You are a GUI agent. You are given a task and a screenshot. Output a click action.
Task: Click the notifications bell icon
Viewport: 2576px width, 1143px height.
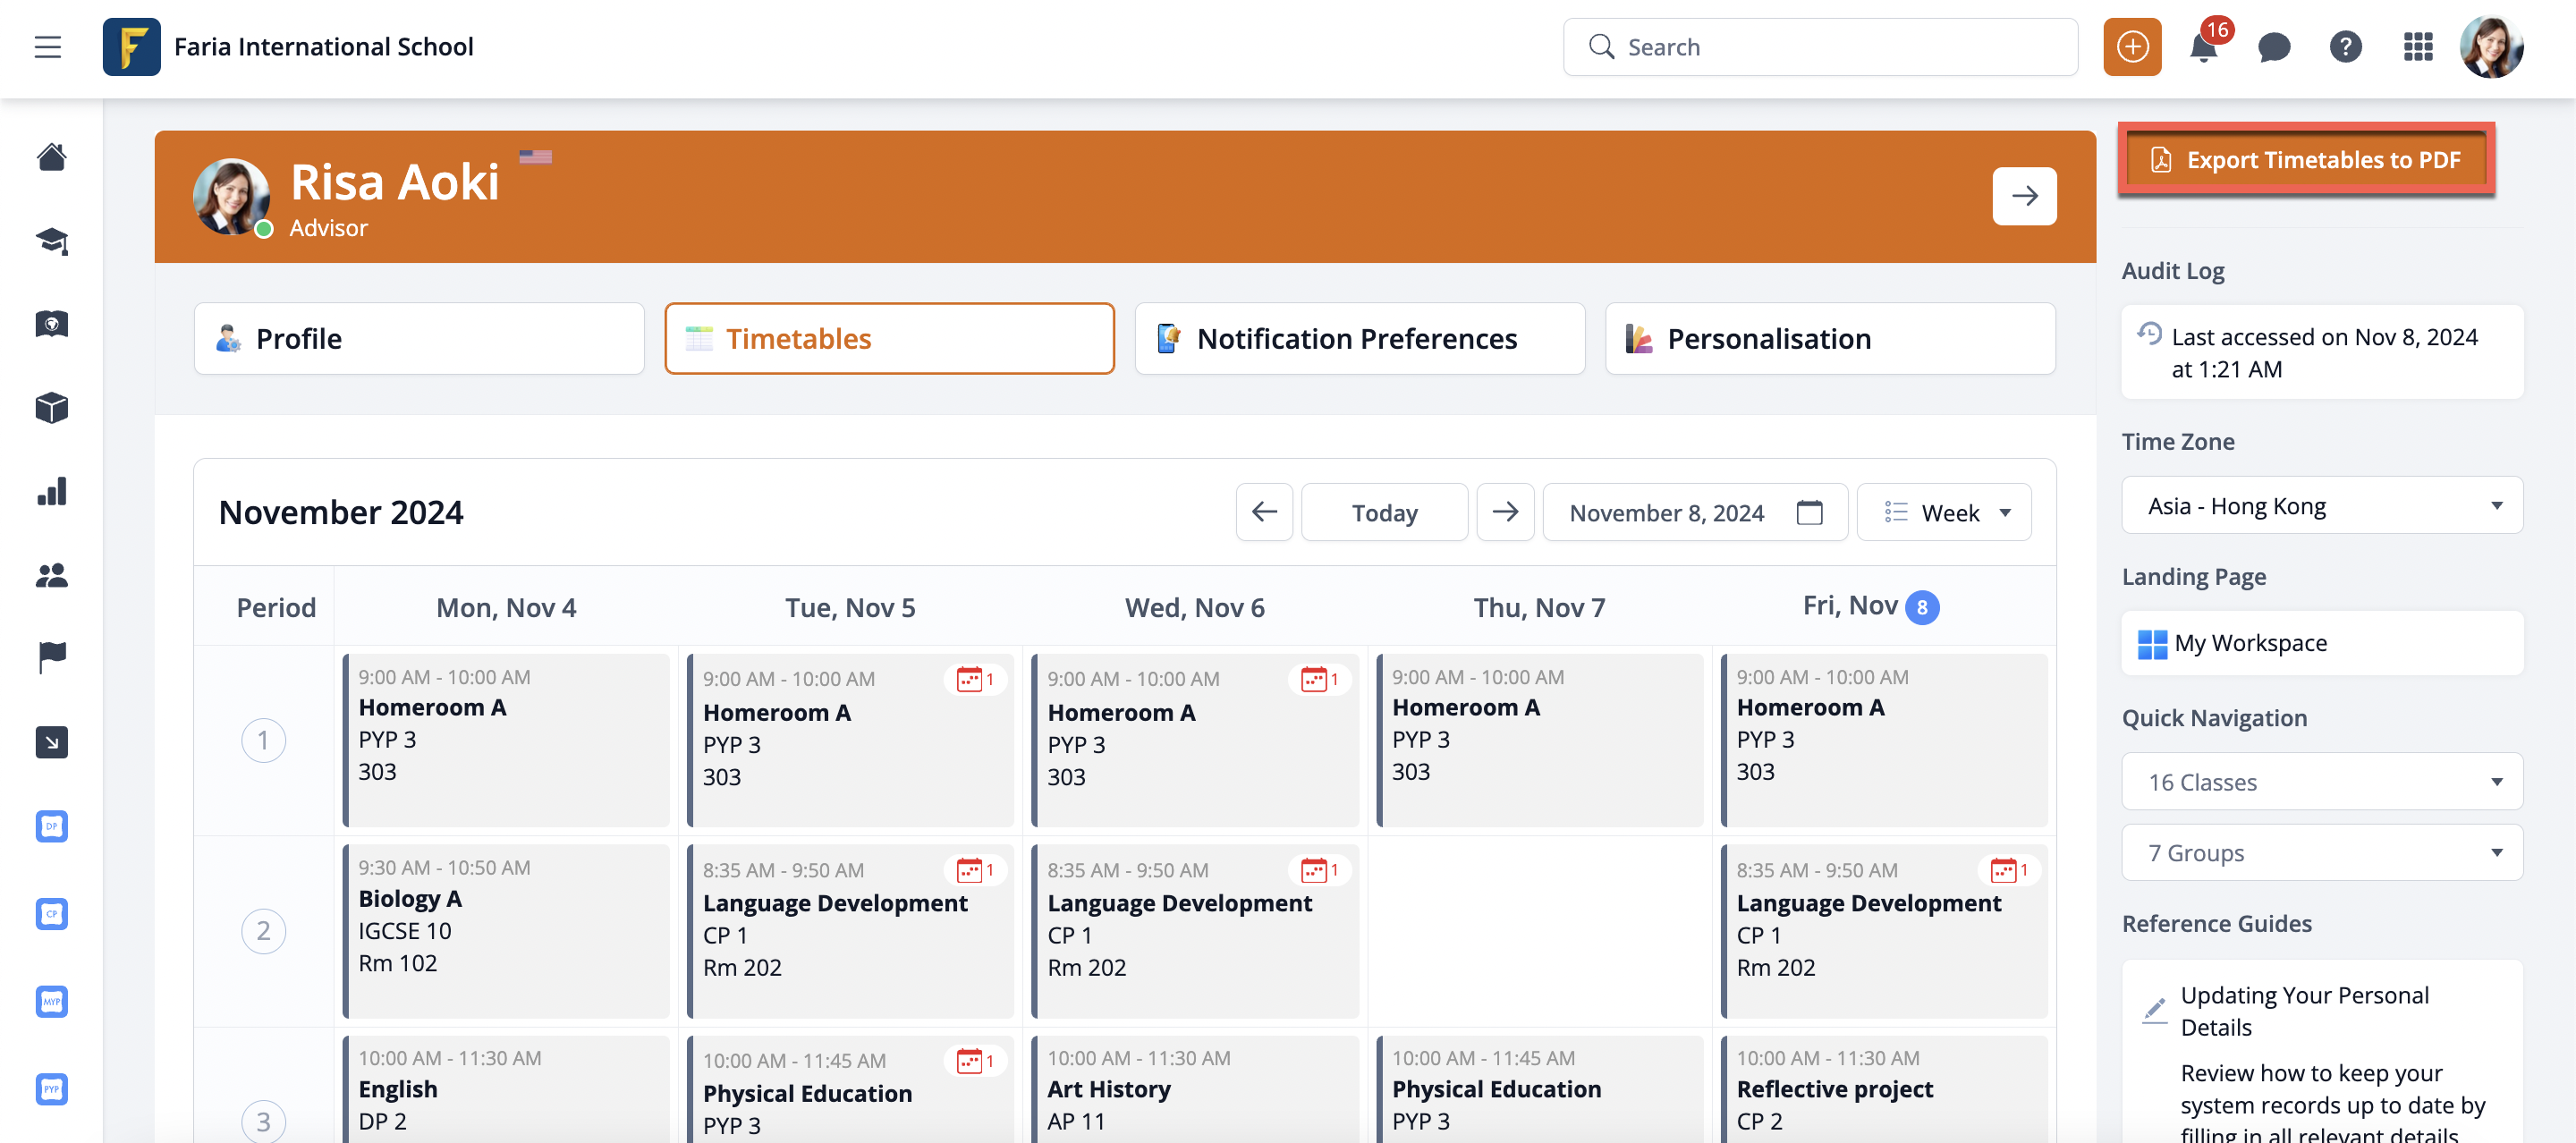point(2202,48)
